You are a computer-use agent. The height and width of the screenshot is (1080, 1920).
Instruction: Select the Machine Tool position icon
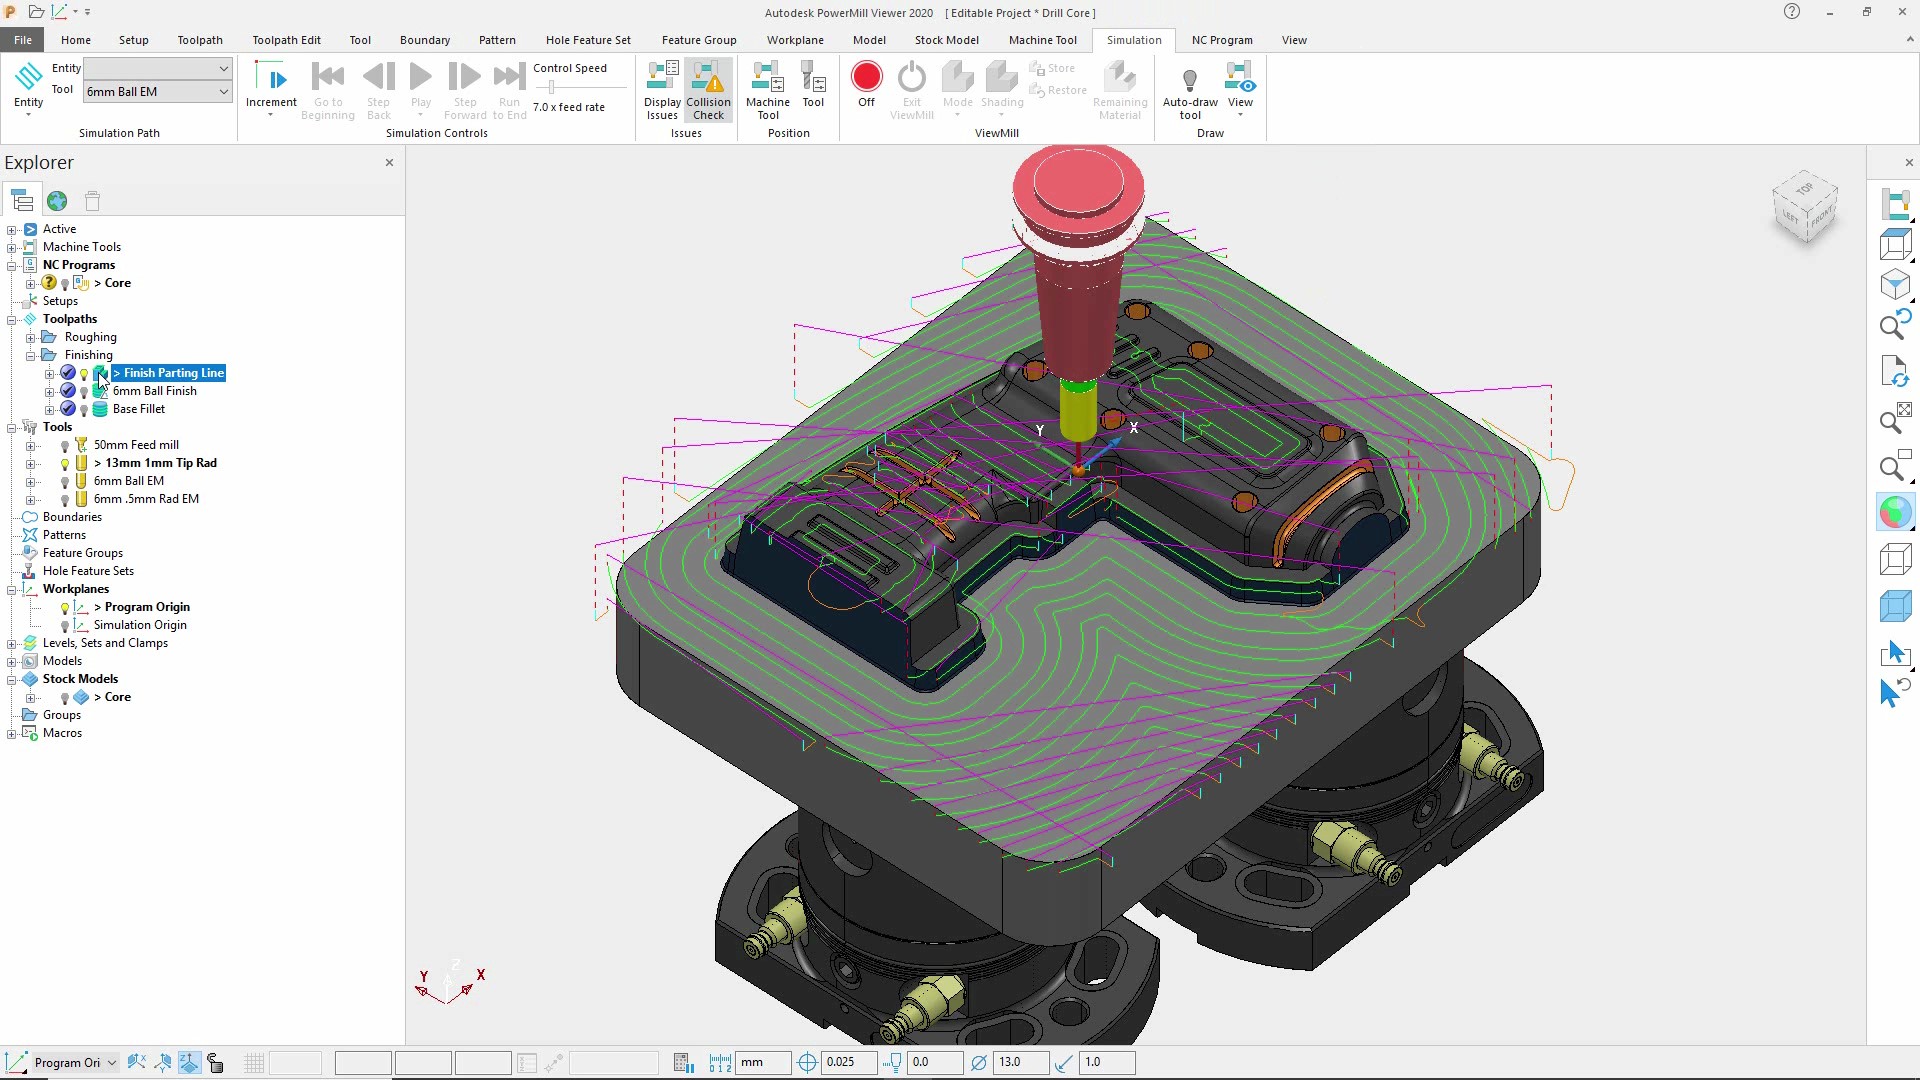[x=767, y=88]
